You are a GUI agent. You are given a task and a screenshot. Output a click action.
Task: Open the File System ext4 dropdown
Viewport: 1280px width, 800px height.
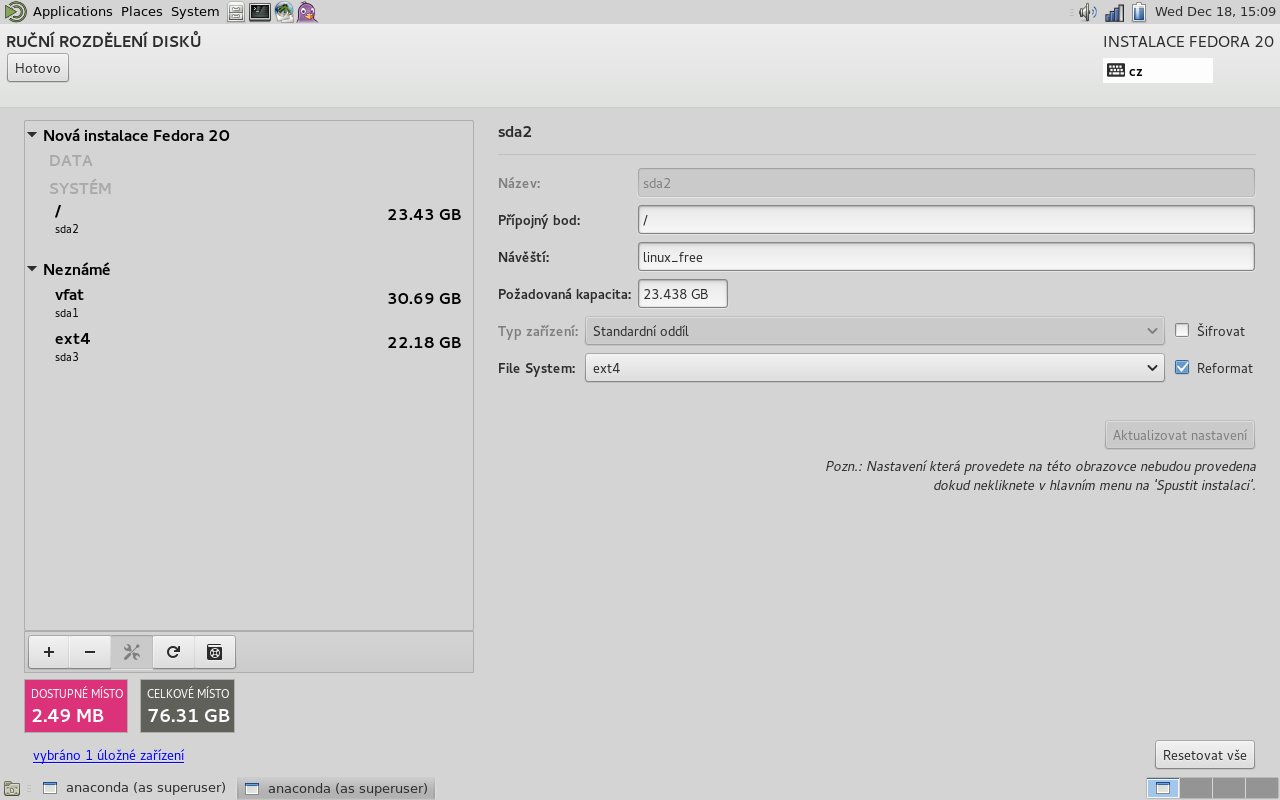874,368
